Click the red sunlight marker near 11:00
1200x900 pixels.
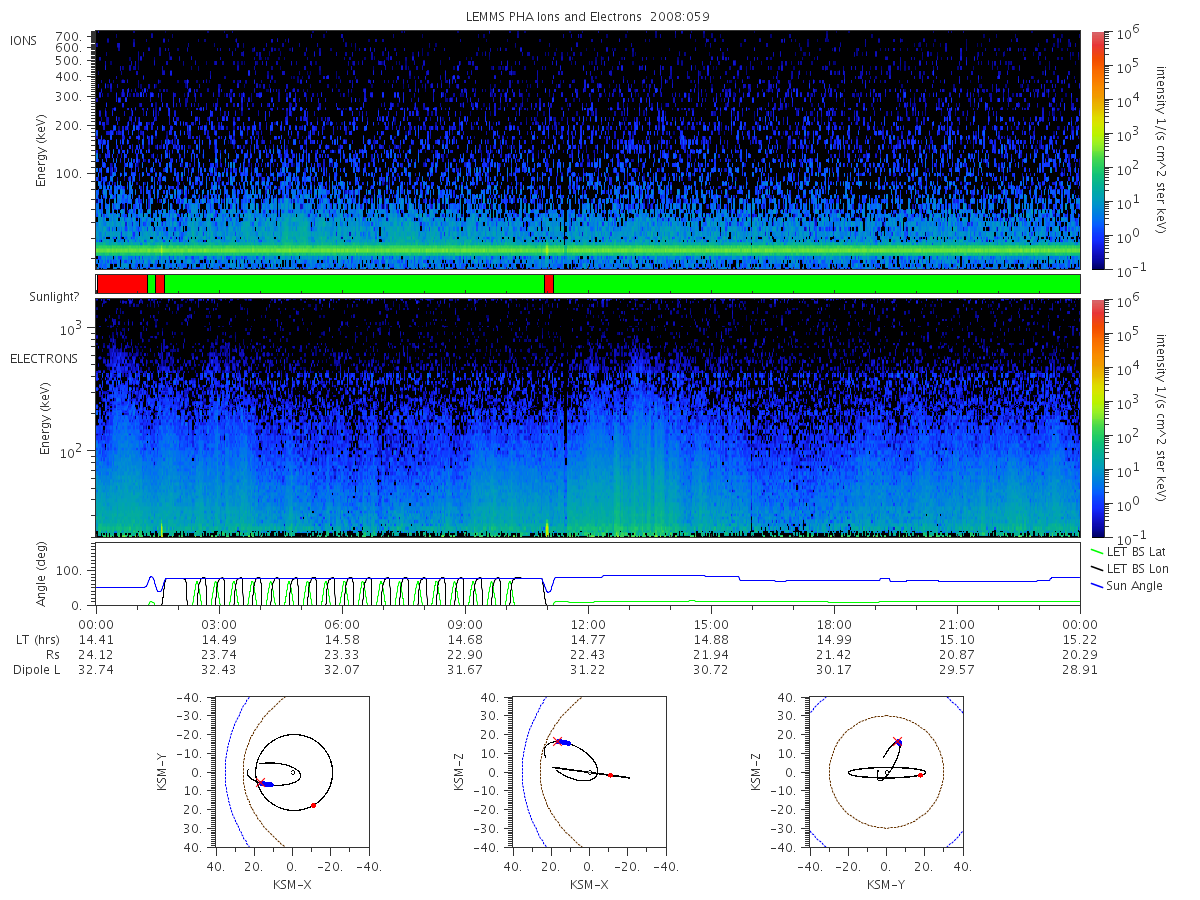(549, 284)
